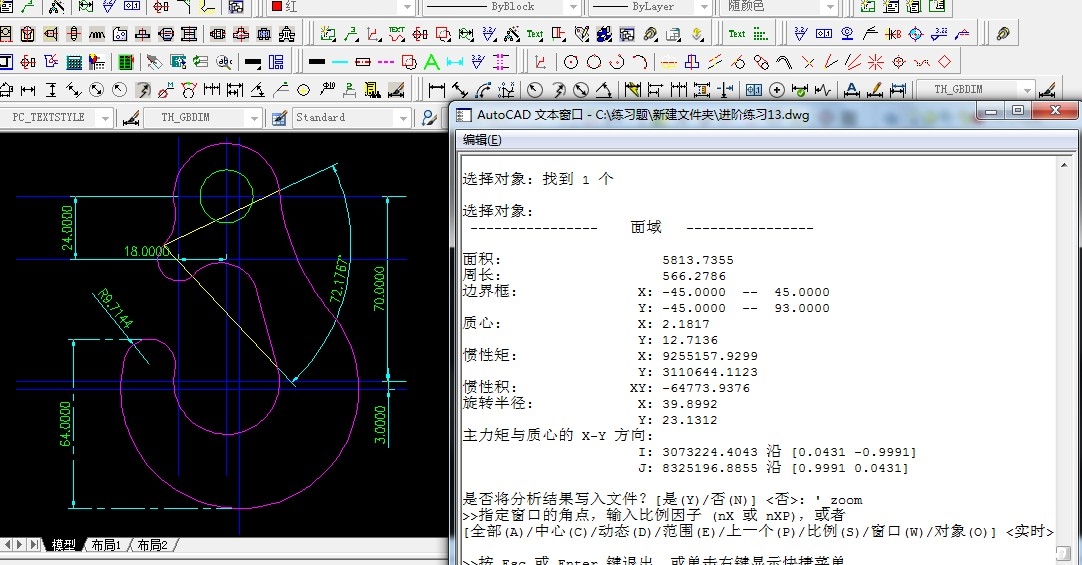Click the spring coil symbol icon
Screen dimensions: 1082x565
click(x=97, y=34)
